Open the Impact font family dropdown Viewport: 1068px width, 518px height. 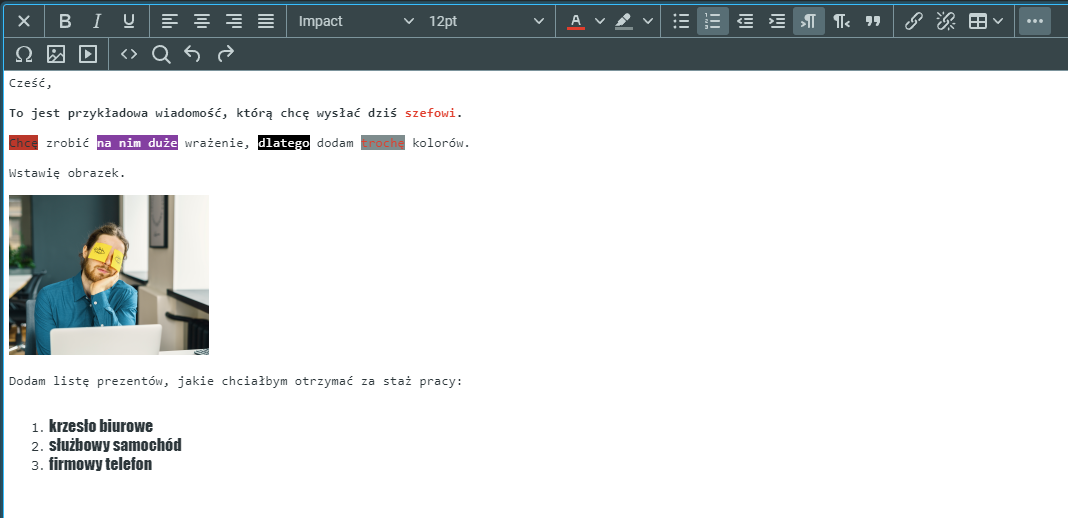point(355,21)
